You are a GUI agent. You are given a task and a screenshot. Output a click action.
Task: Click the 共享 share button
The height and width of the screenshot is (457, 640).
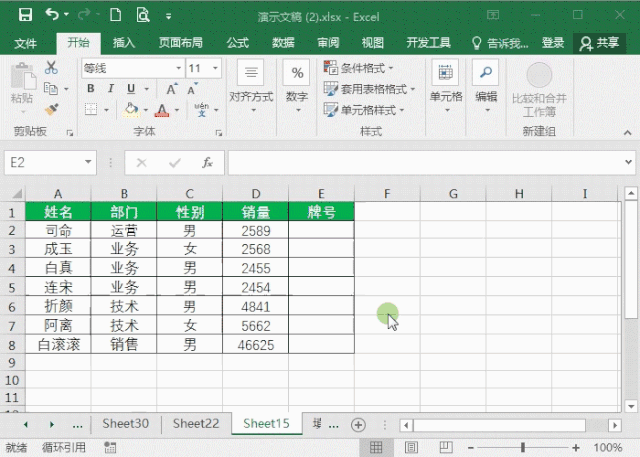pos(599,43)
